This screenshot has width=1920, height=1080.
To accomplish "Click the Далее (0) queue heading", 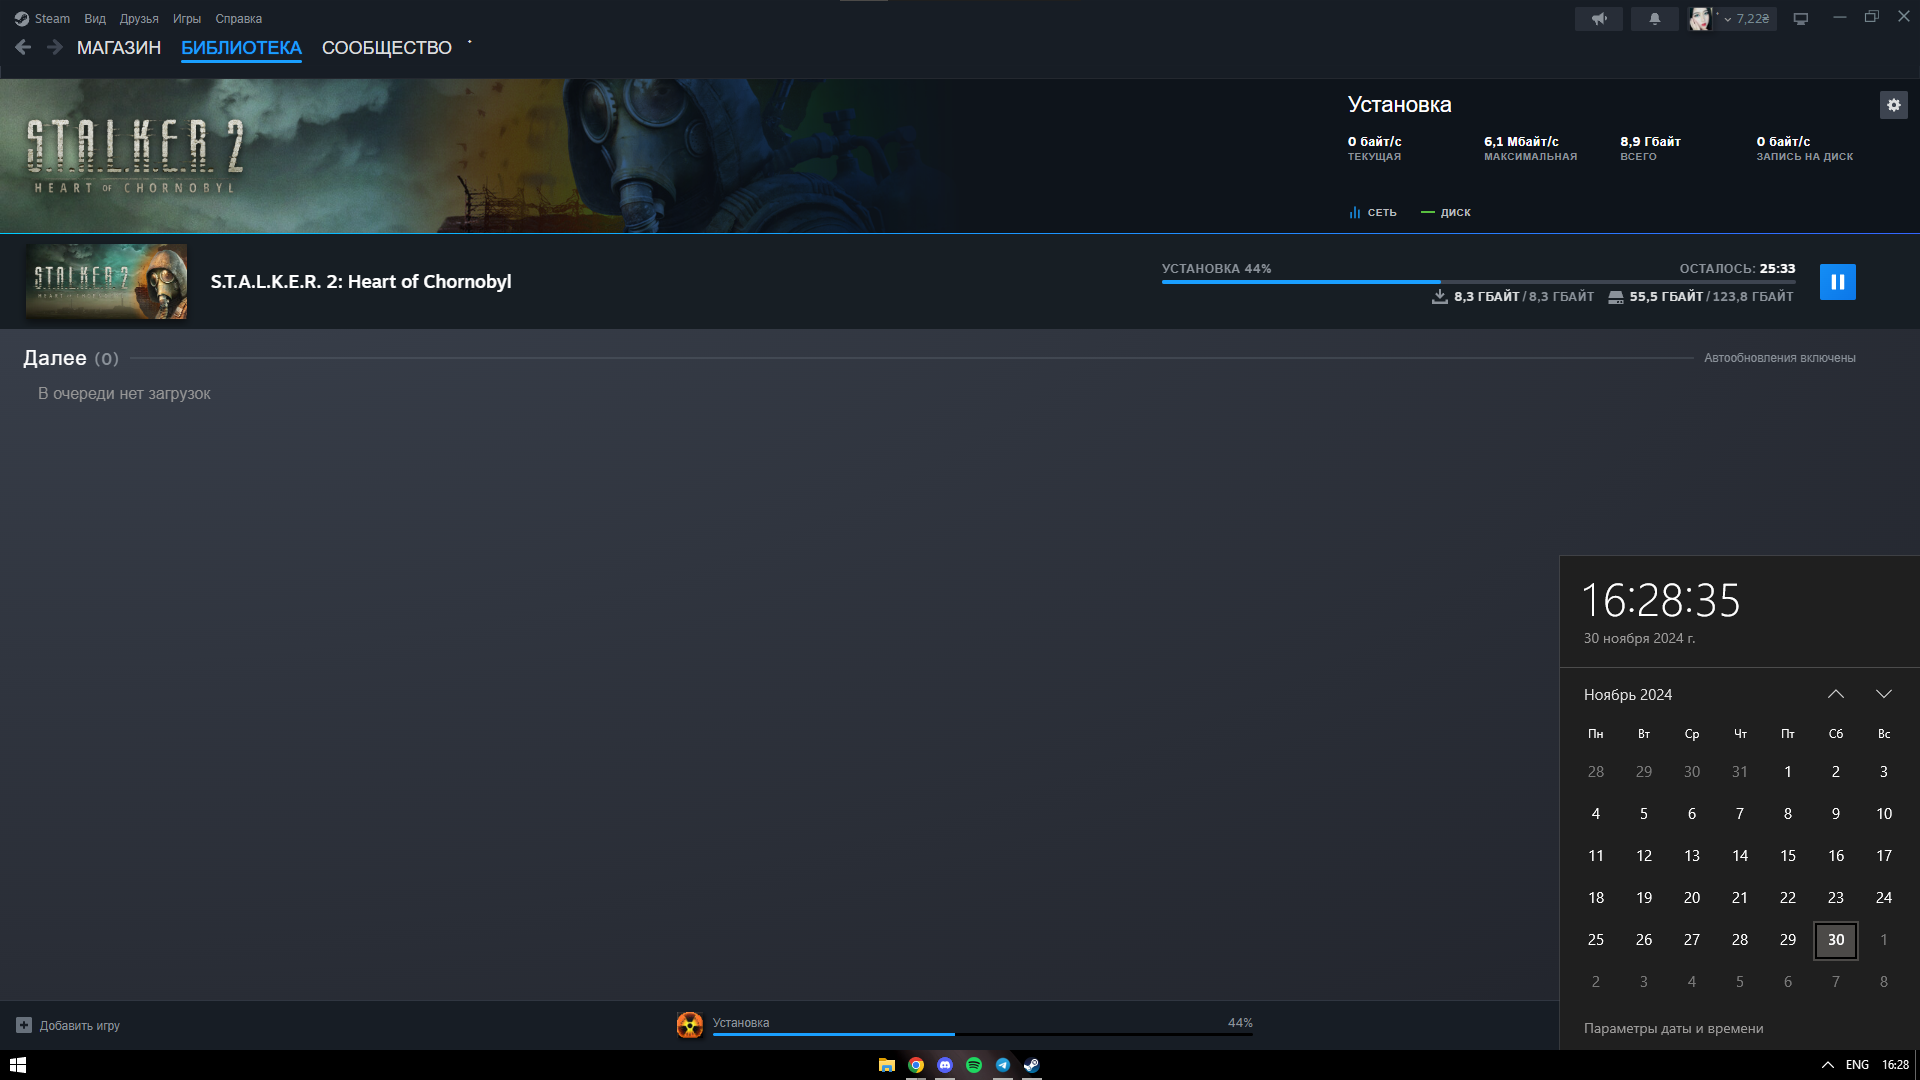I will click(x=71, y=358).
